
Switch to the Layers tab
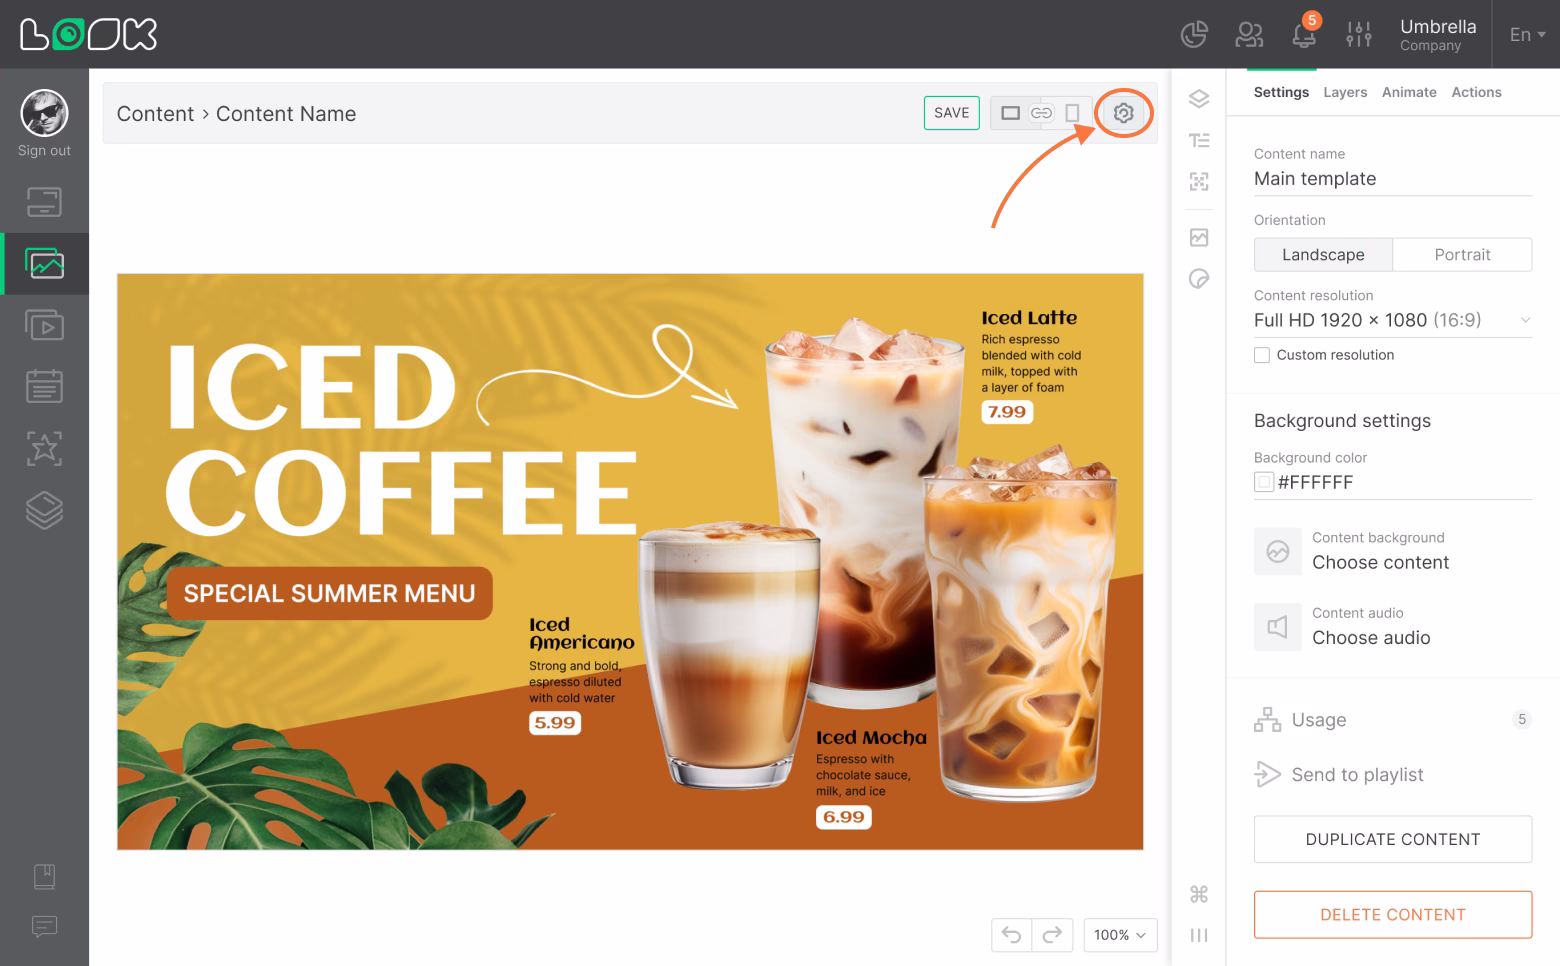[1345, 92]
